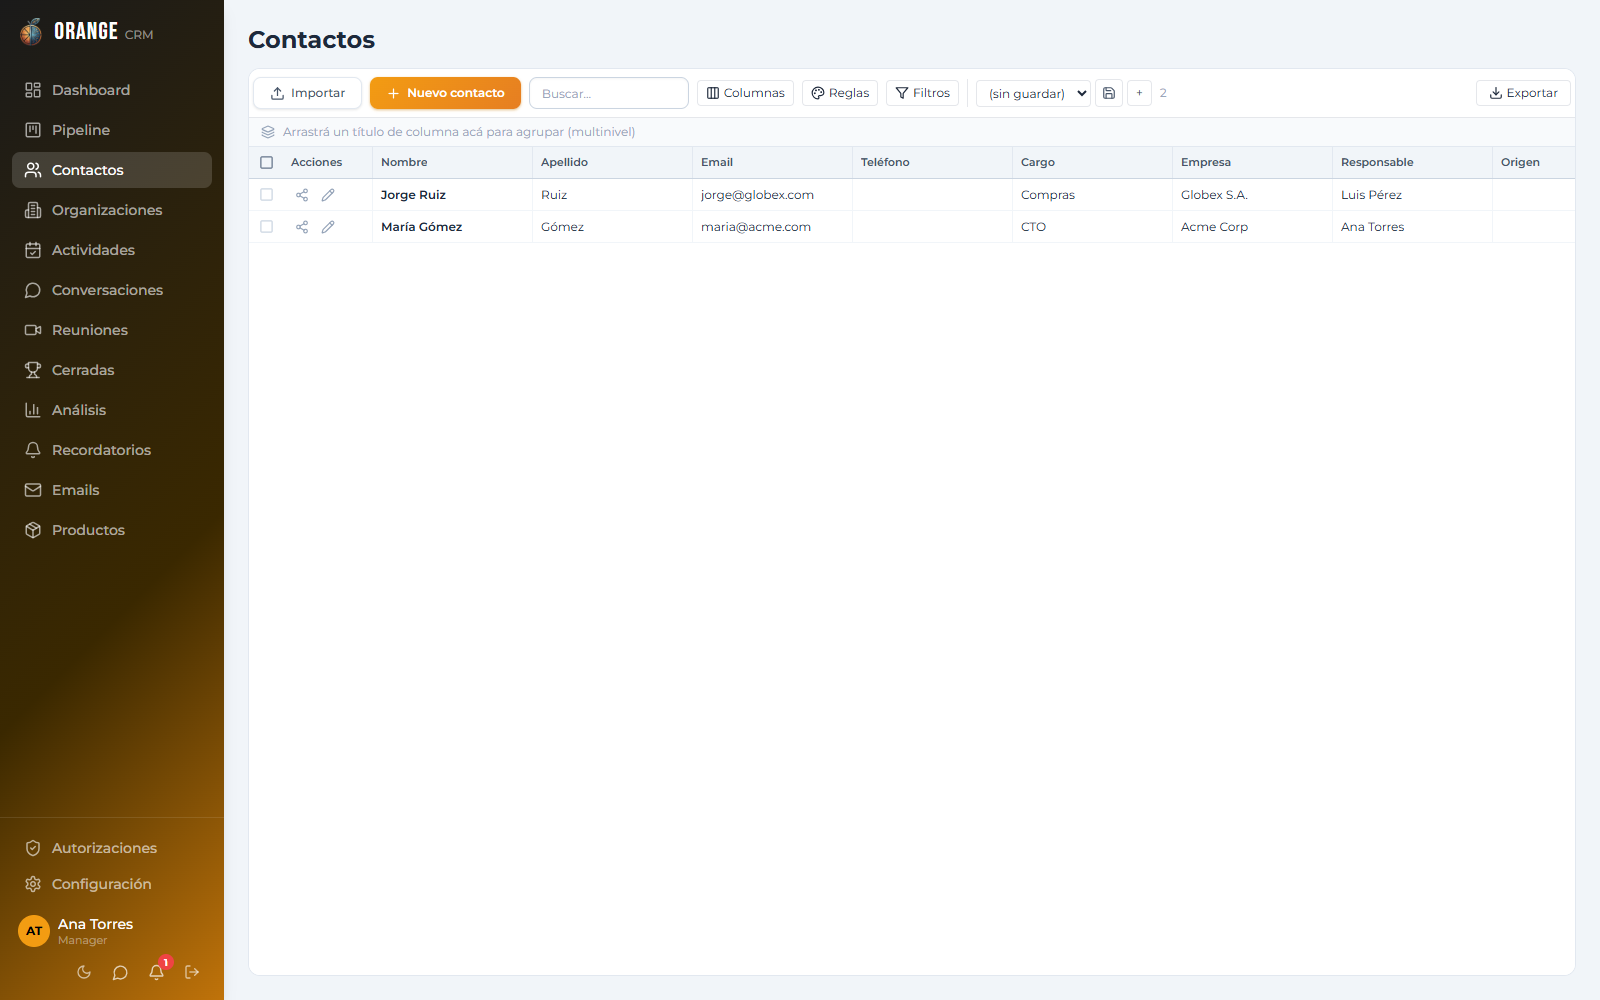Create a Nuevo contacto
Viewport: 1600px width, 1000px height.
click(x=445, y=93)
